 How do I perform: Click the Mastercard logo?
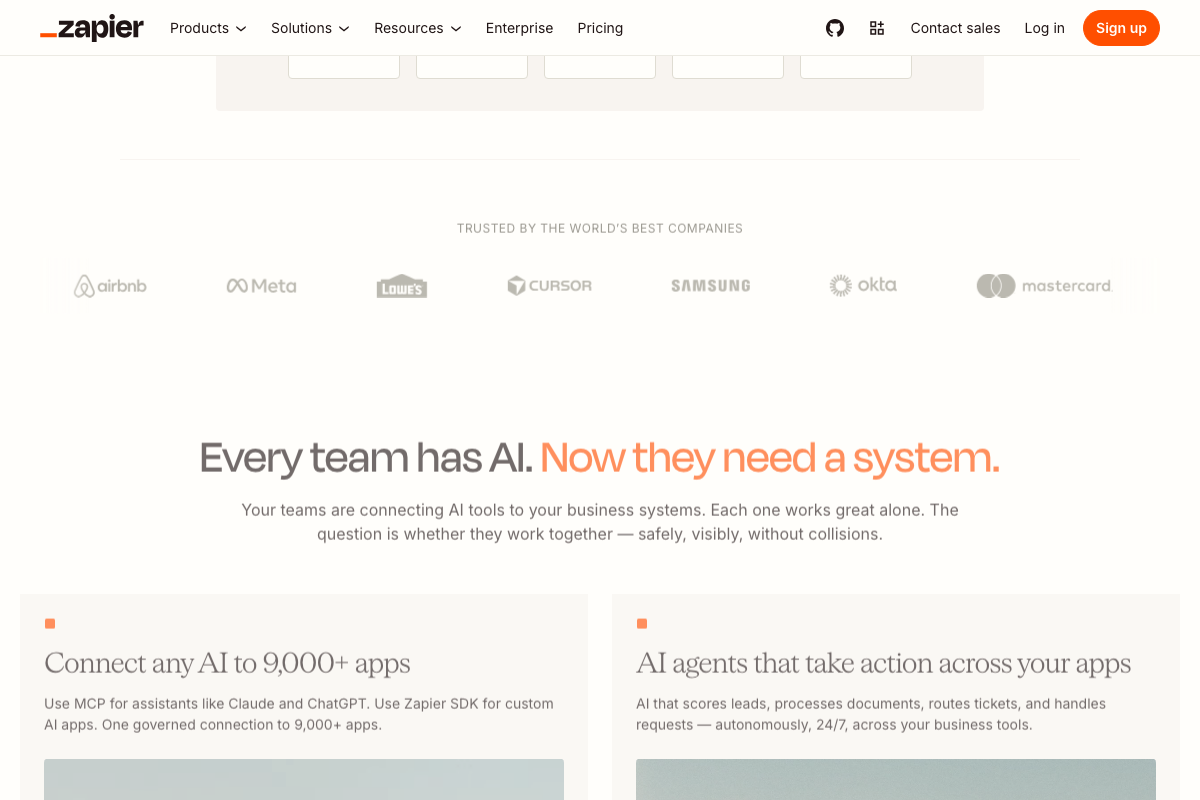[x=1045, y=286]
